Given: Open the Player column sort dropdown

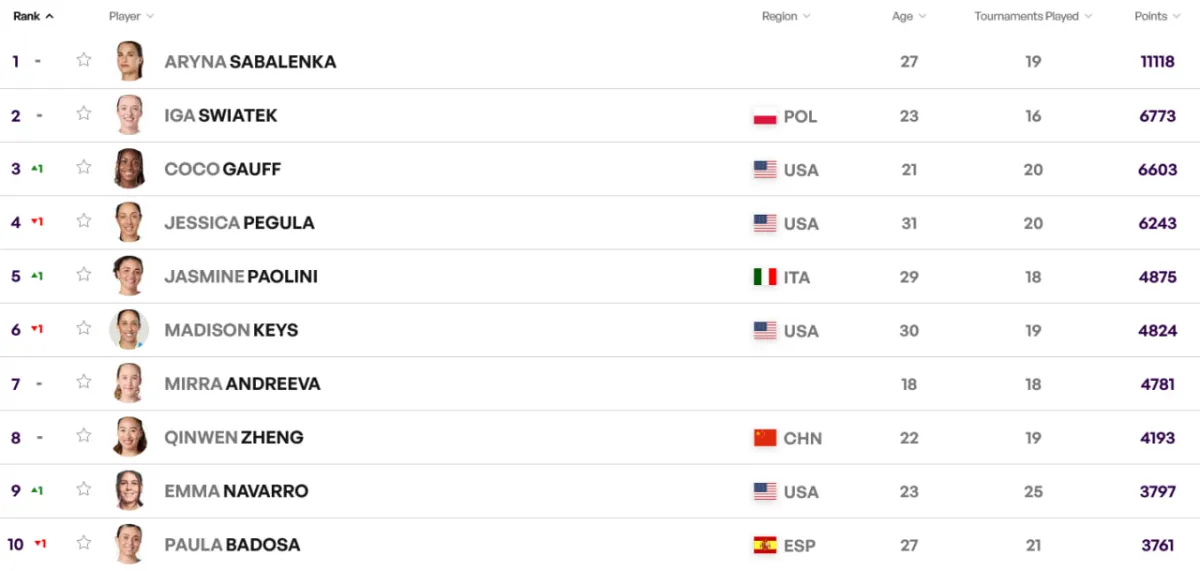Looking at the screenshot, I should click(x=131, y=16).
